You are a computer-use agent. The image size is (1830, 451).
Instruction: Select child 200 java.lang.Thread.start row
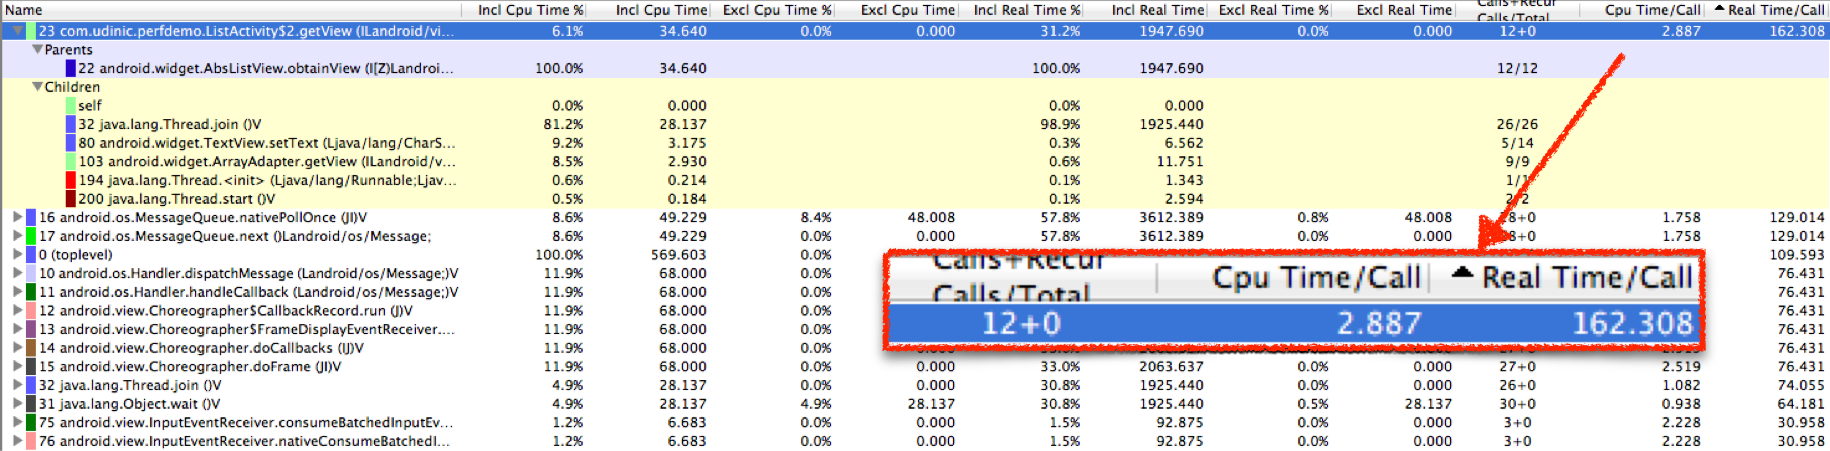176,199
